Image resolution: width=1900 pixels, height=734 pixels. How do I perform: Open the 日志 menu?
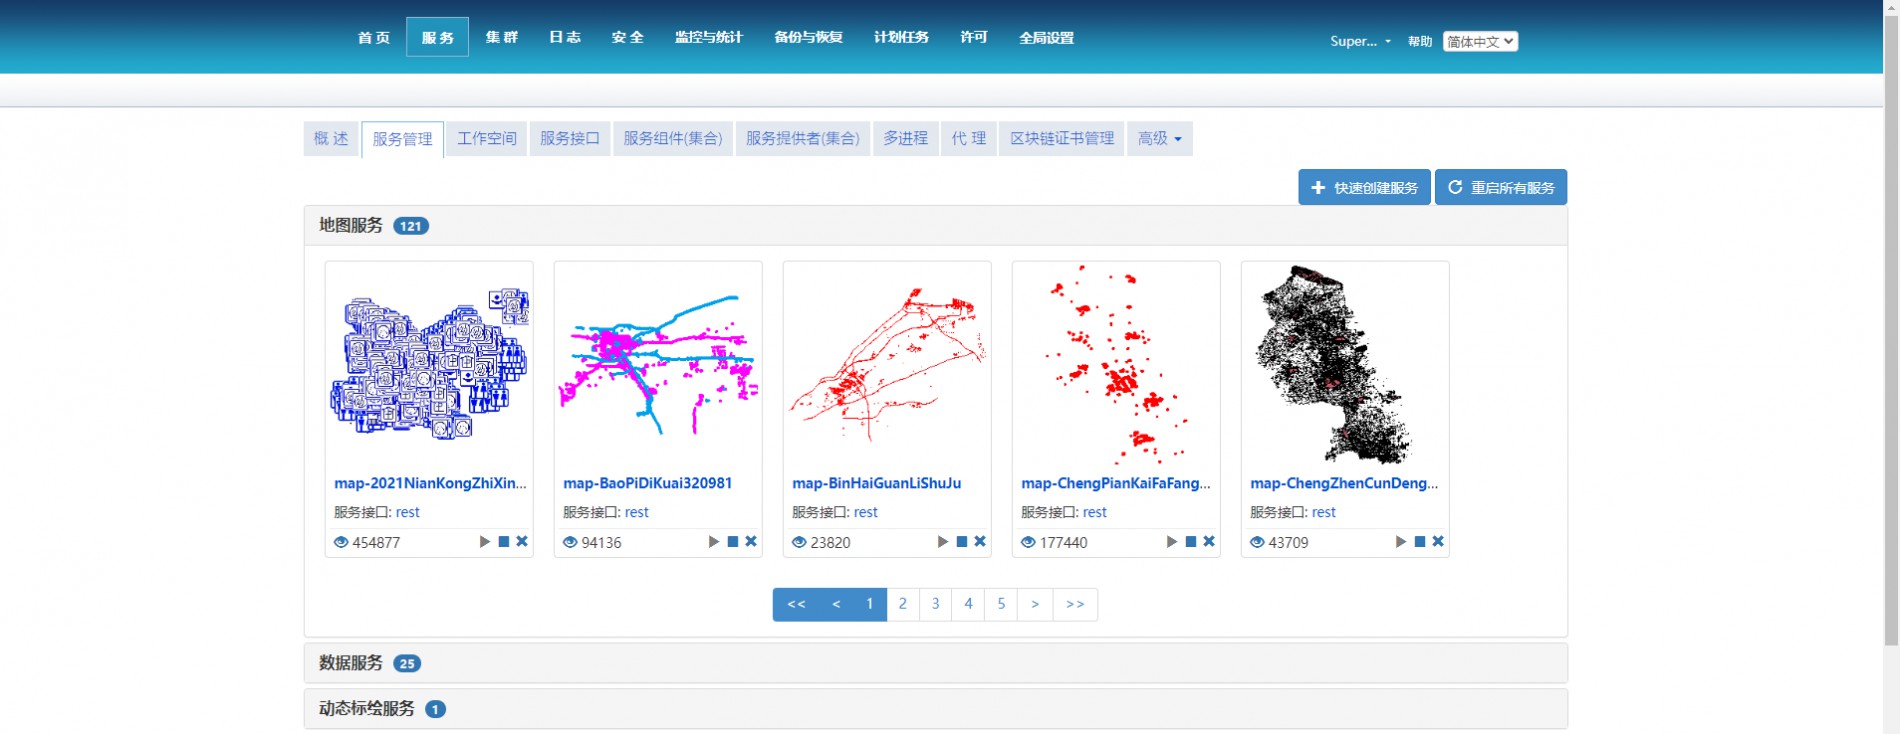(x=565, y=37)
